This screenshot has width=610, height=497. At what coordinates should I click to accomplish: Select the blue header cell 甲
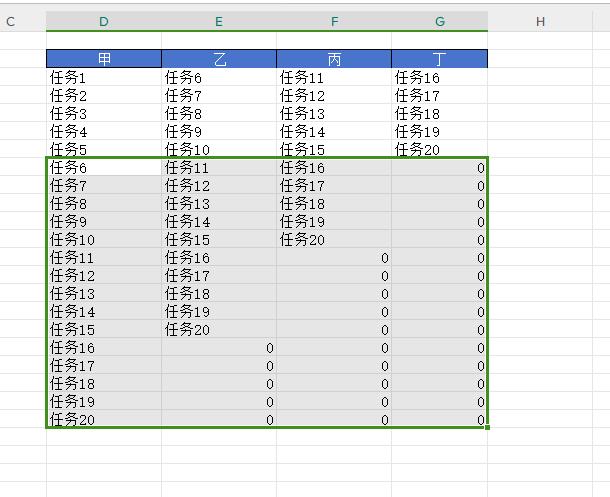103,59
